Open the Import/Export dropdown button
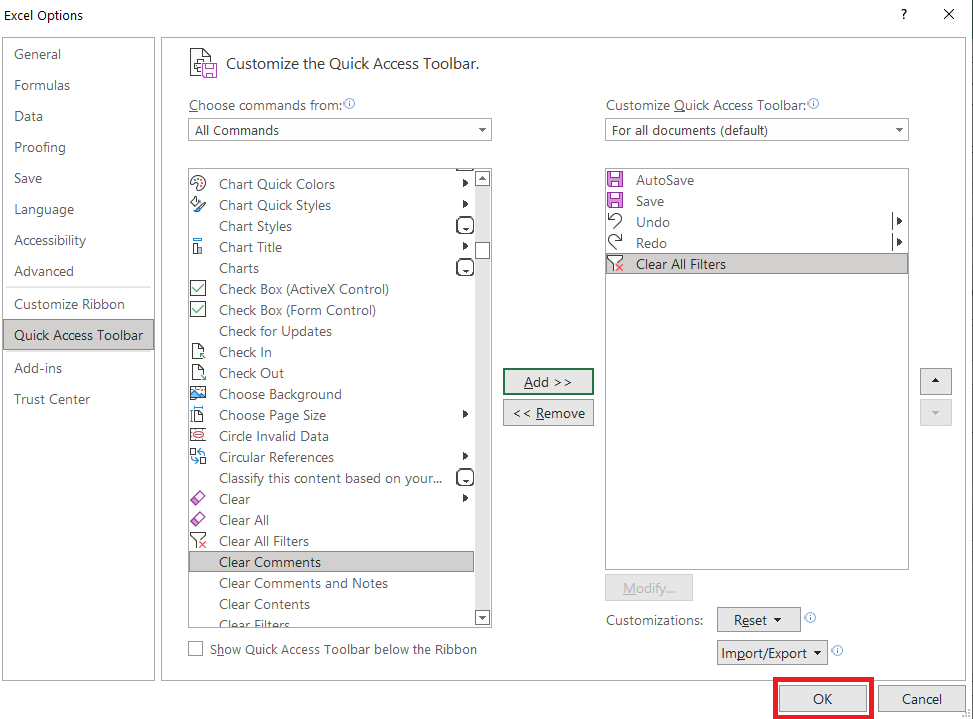This screenshot has height=719, width=973. [x=772, y=653]
